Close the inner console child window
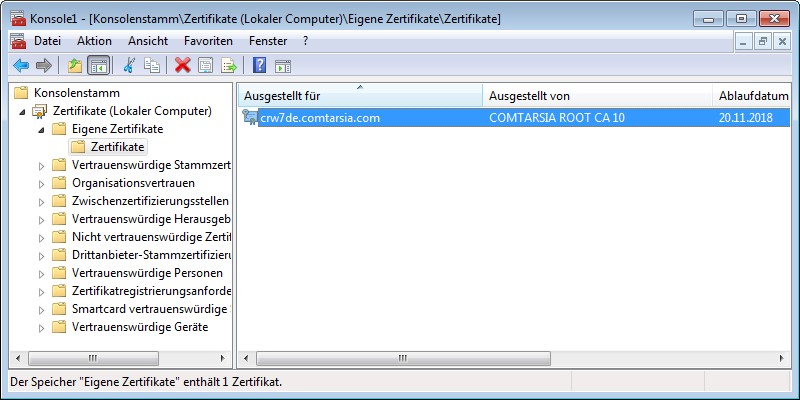This screenshot has width=800, height=400. (x=782, y=42)
